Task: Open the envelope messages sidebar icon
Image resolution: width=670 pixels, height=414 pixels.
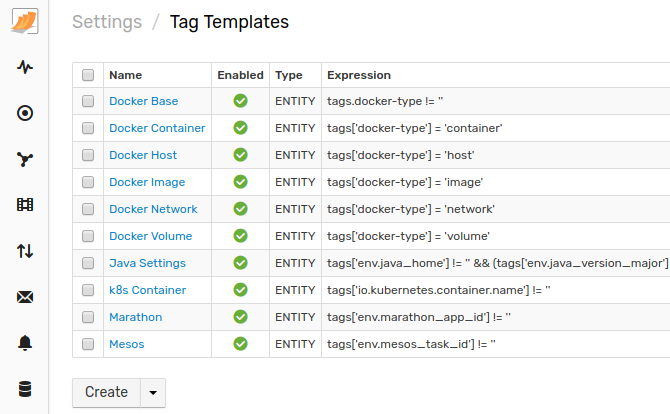Action: pos(25,297)
